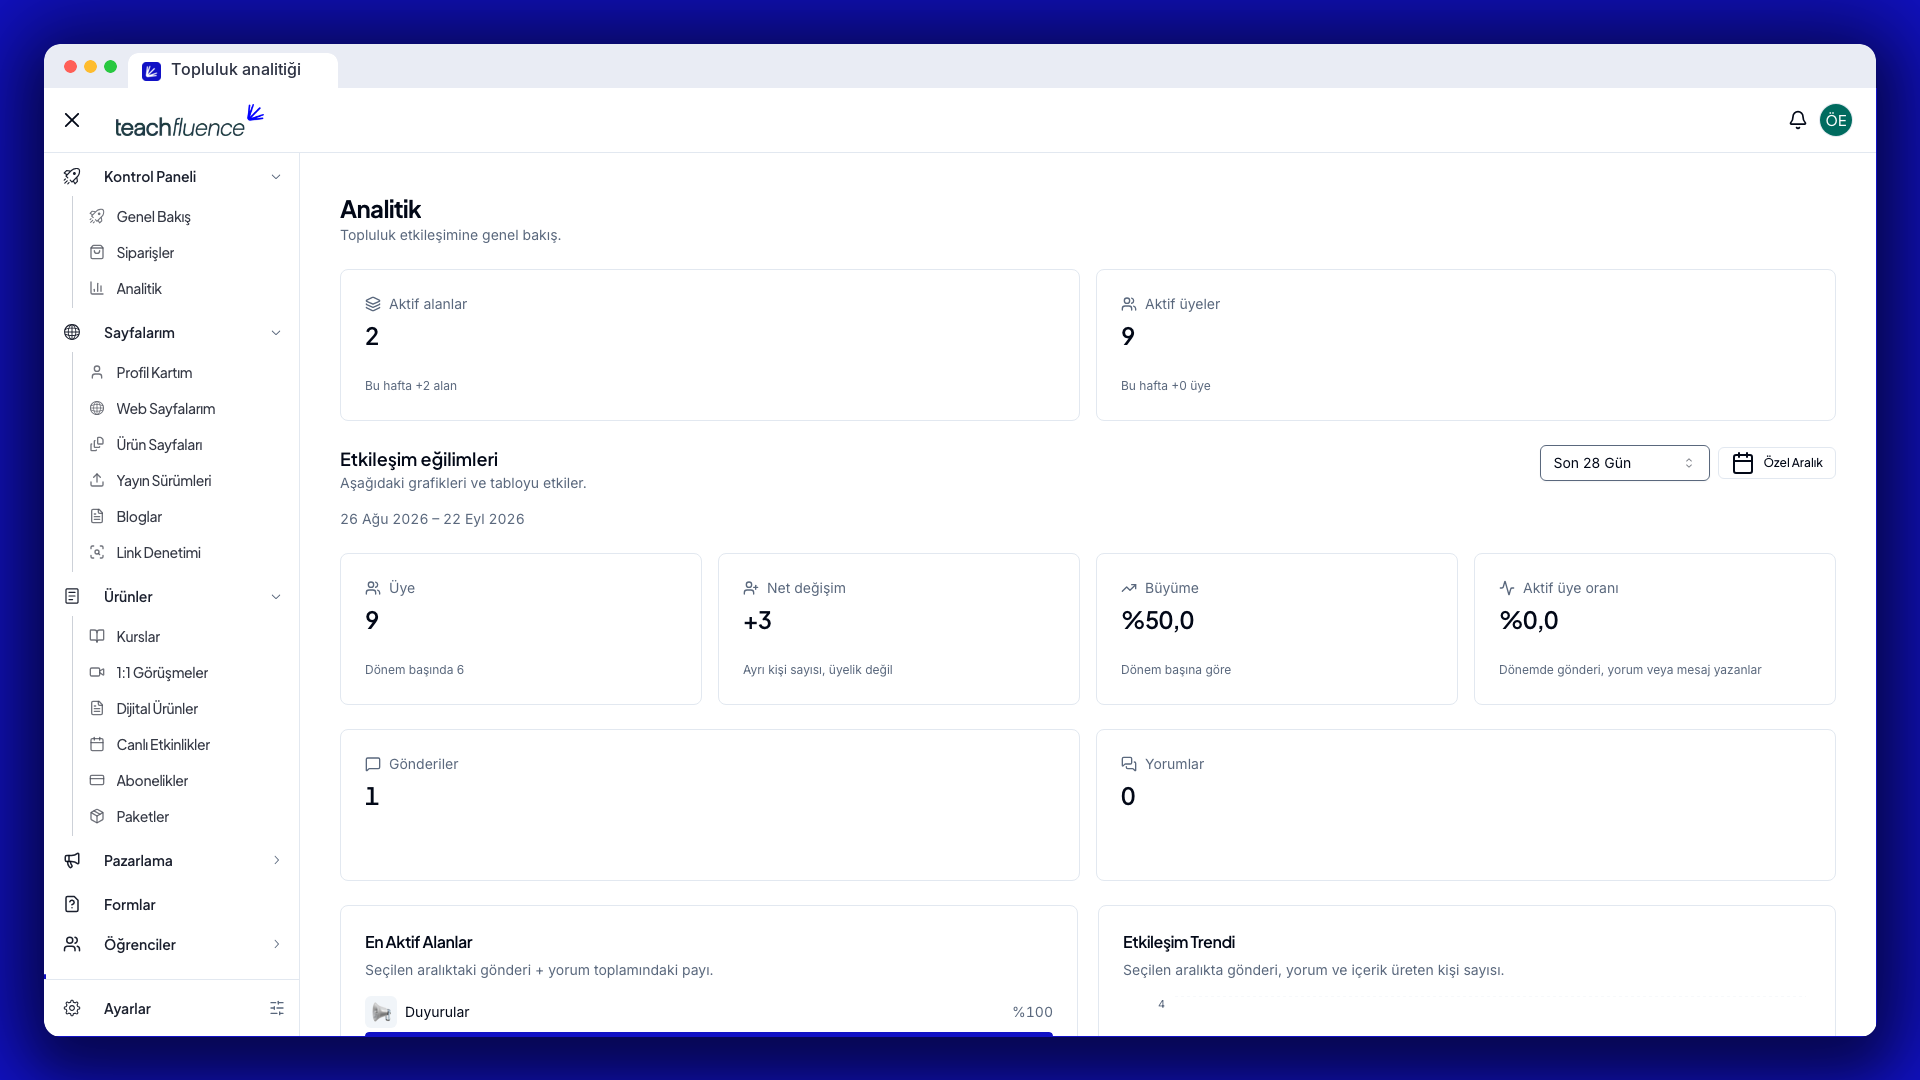Click the calendar icon in Özel Aralık
Viewport: 1920px width, 1080px height.
1743,463
